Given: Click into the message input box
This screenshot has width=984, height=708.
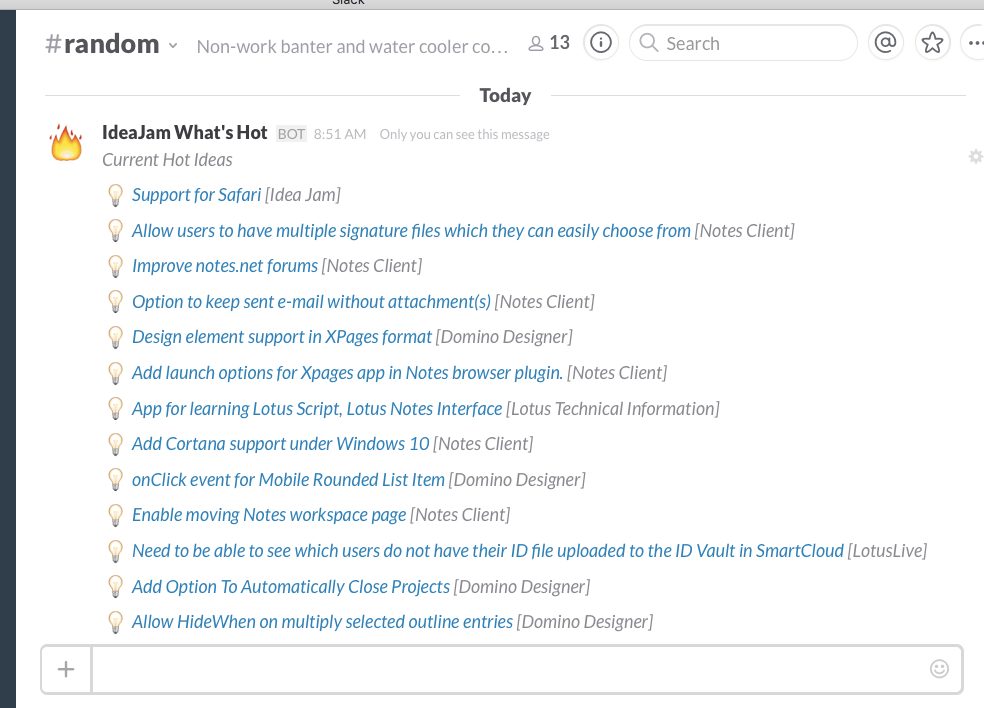Looking at the screenshot, I should pos(510,669).
